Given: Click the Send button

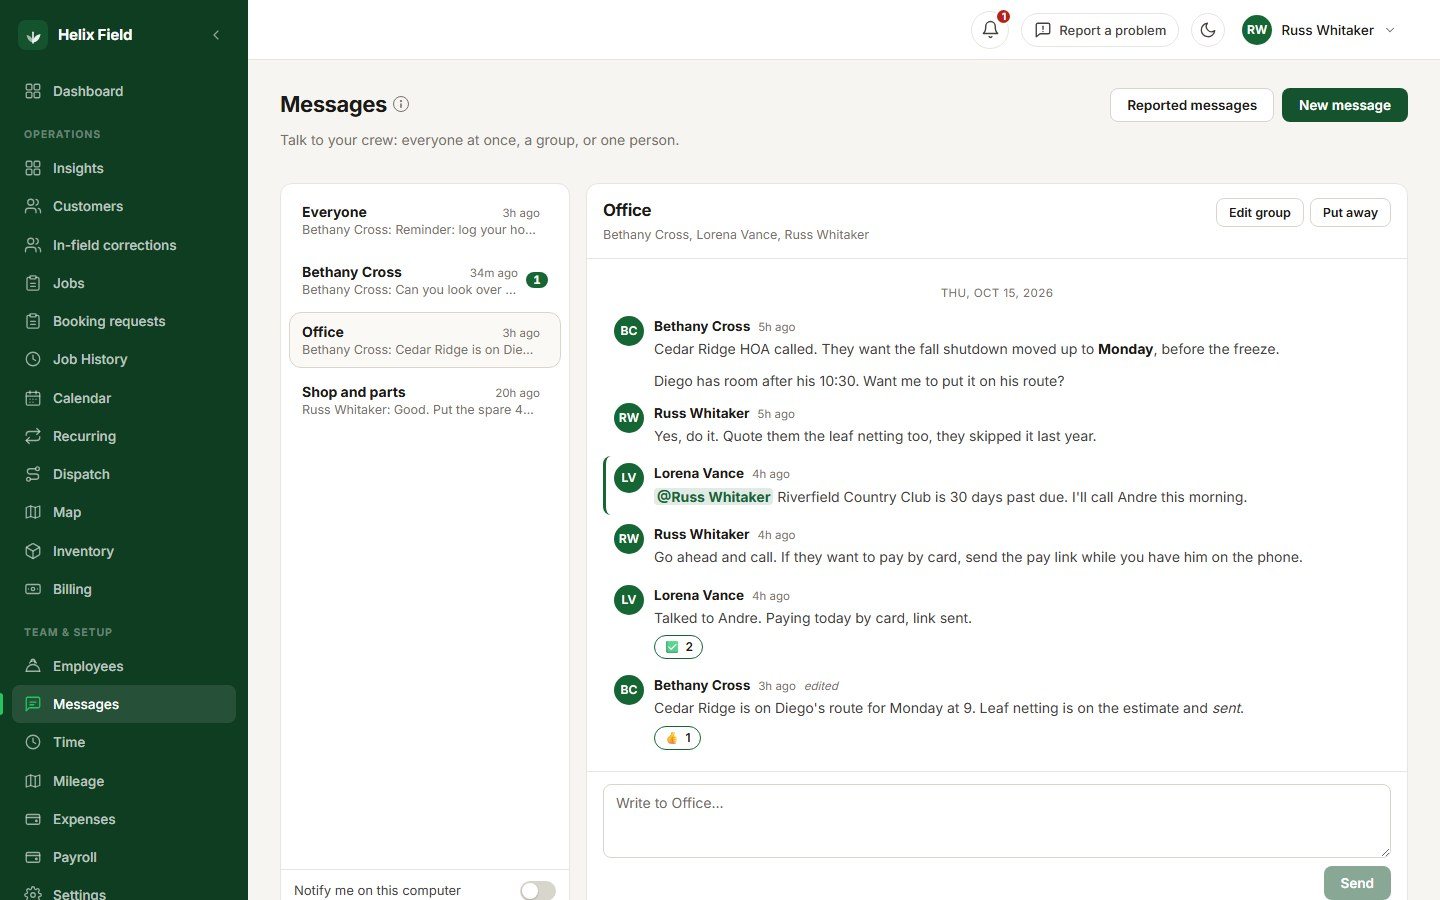Looking at the screenshot, I should (x=1357, y=883).
